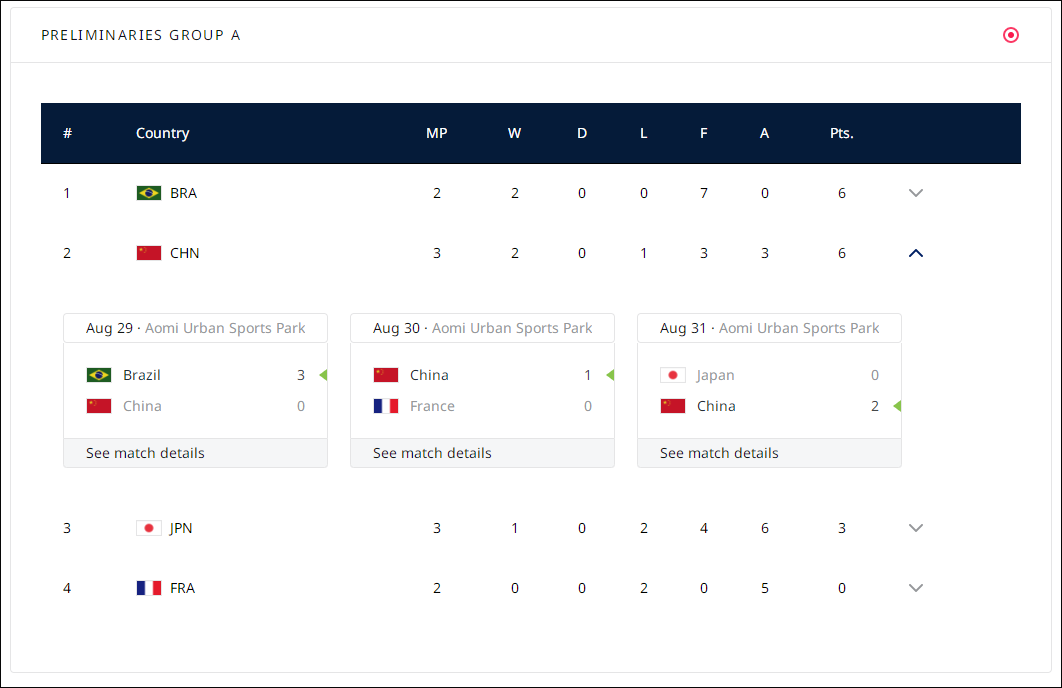See match details for China vs France
Screen dimensions: 1062x688
coord(432,453)
